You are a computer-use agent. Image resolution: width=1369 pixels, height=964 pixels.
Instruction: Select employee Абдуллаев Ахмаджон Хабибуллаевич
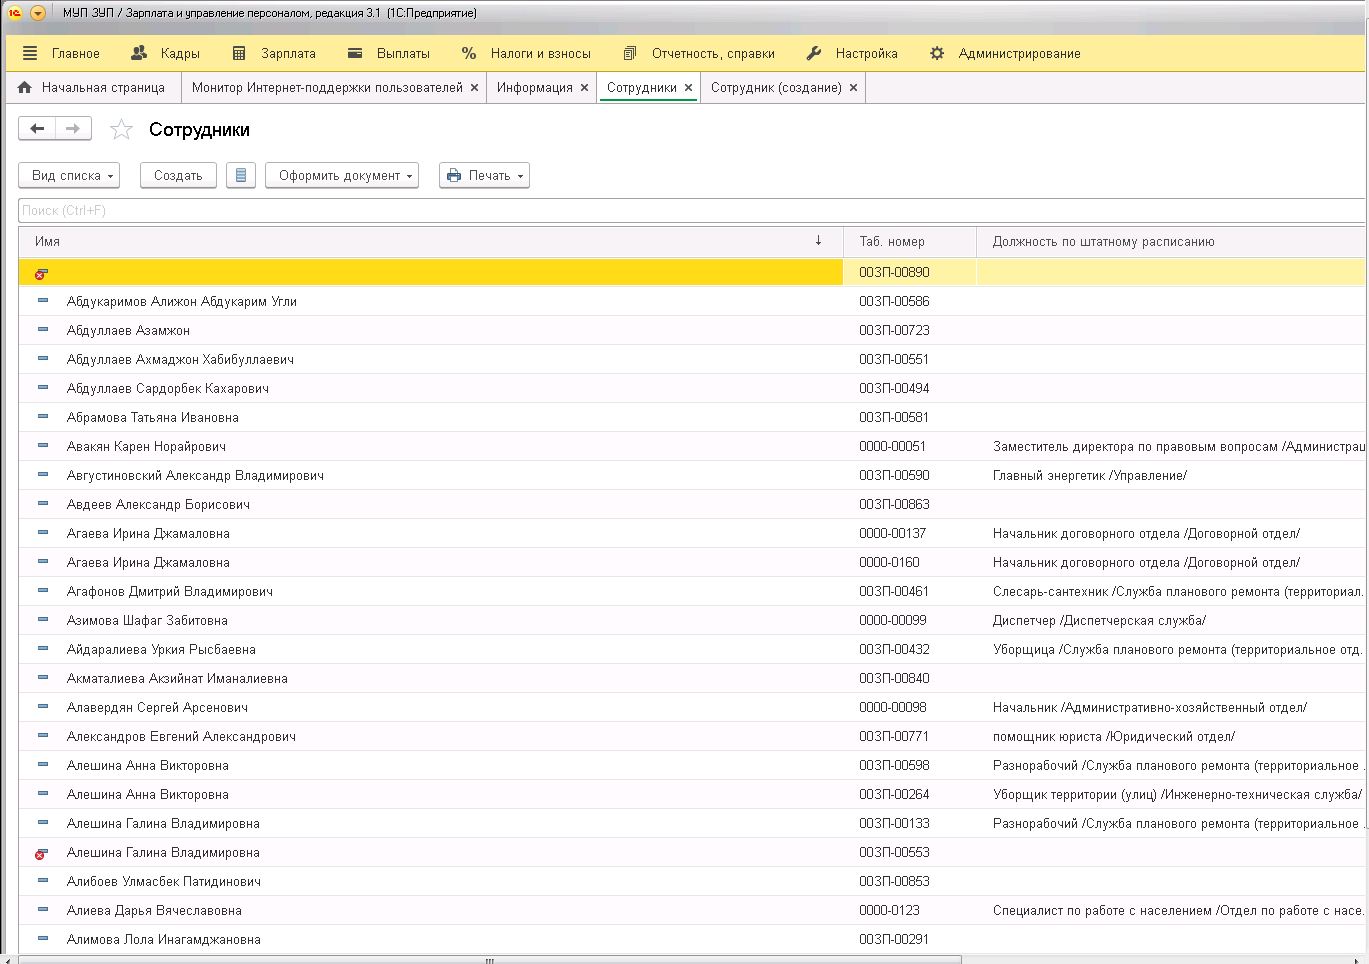coord(180,359)
